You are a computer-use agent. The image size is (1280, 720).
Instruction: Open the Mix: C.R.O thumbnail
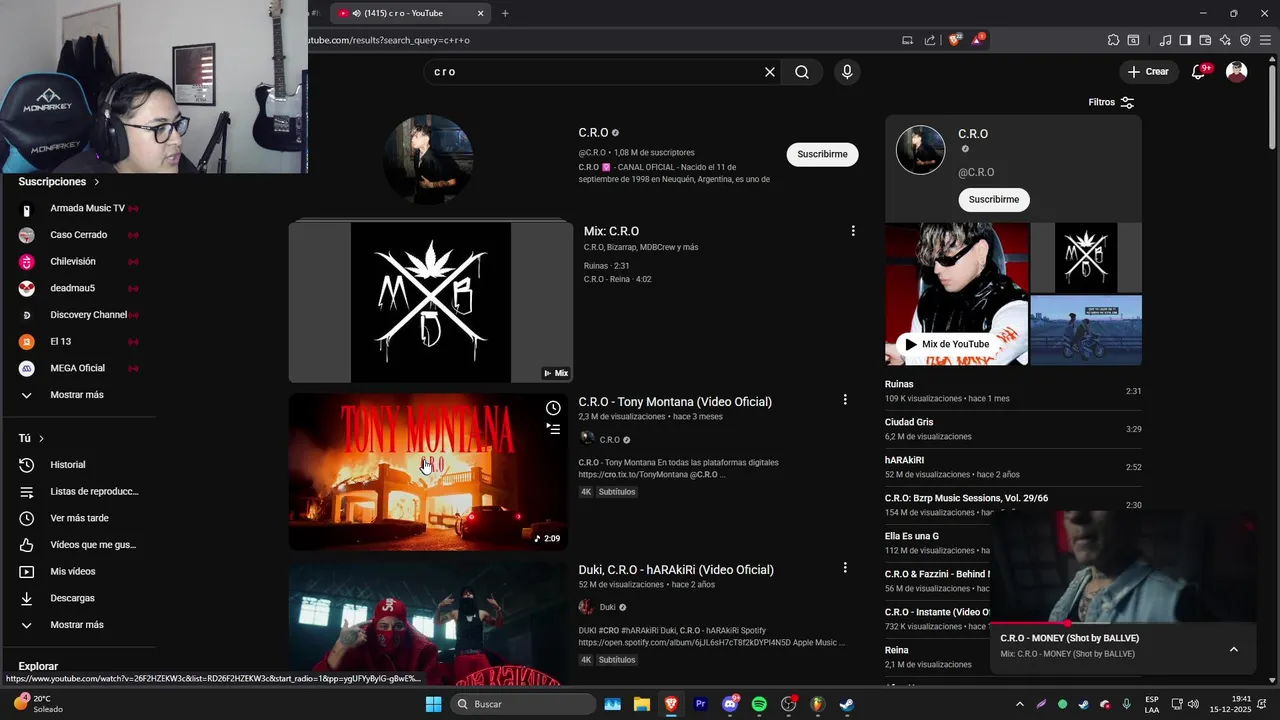click(430, 302)
